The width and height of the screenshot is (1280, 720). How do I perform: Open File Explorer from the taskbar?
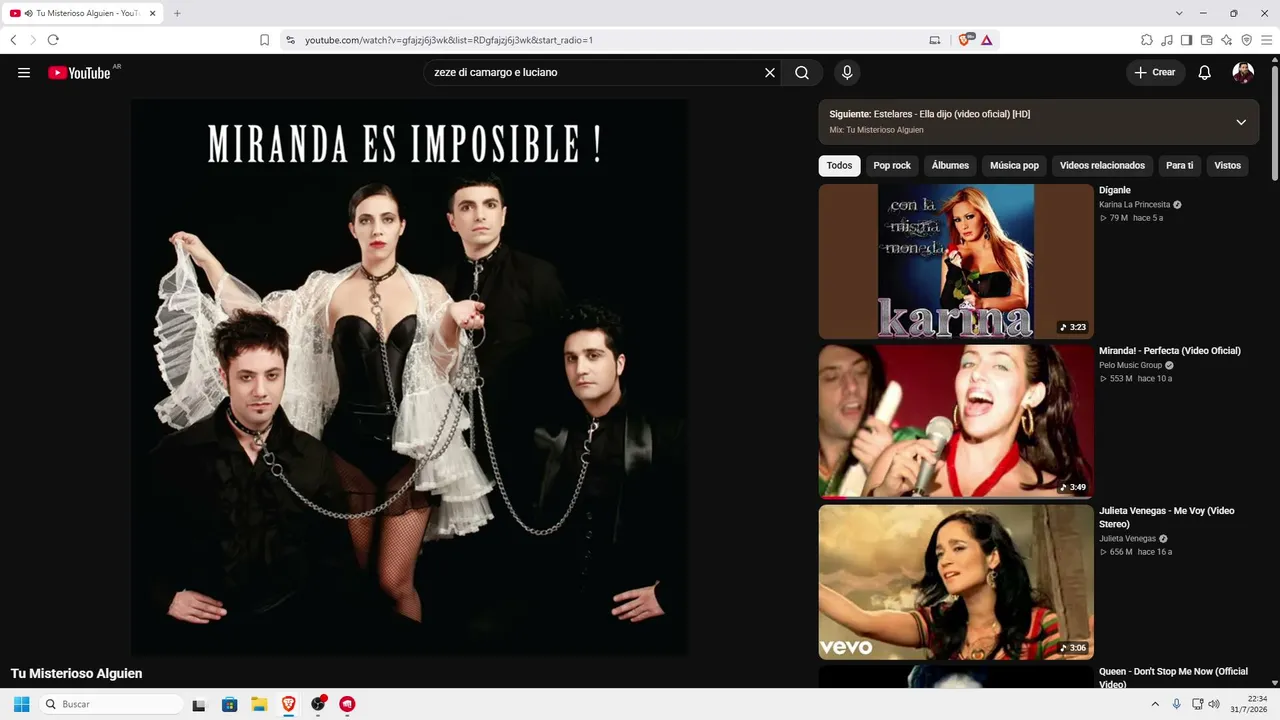point(258,704)
